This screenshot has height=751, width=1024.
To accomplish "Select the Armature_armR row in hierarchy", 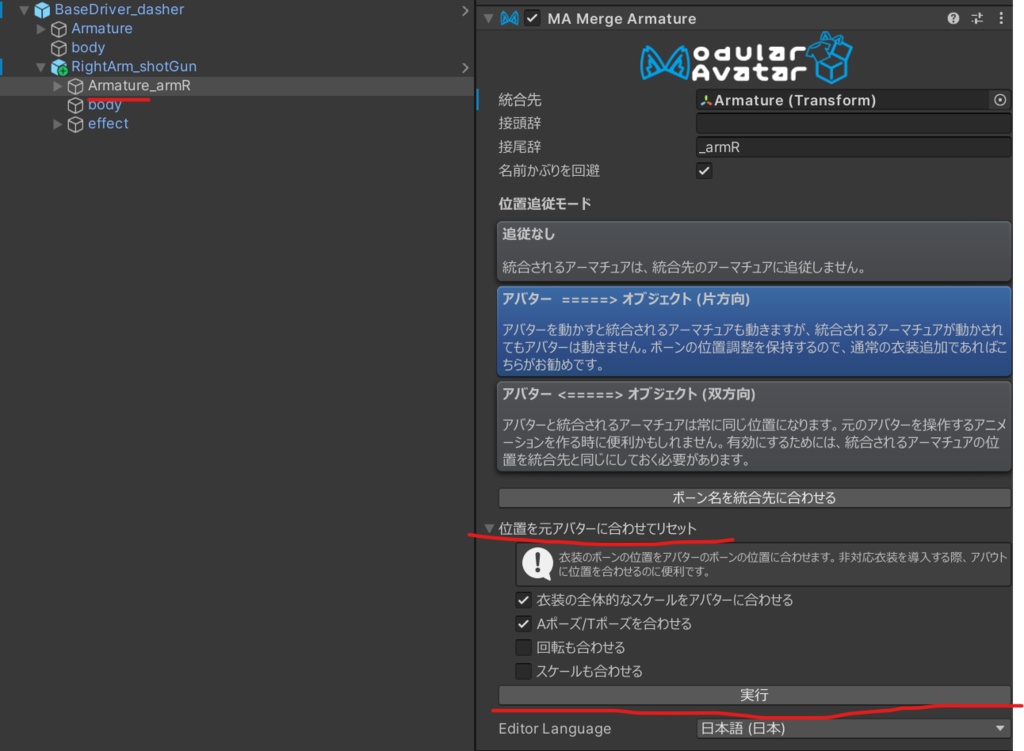I will coord(236,86).
